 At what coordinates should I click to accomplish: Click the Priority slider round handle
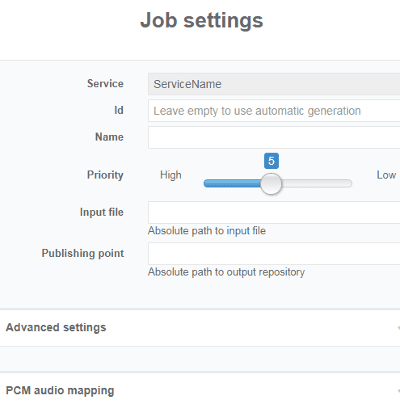(x=271, y=184)
